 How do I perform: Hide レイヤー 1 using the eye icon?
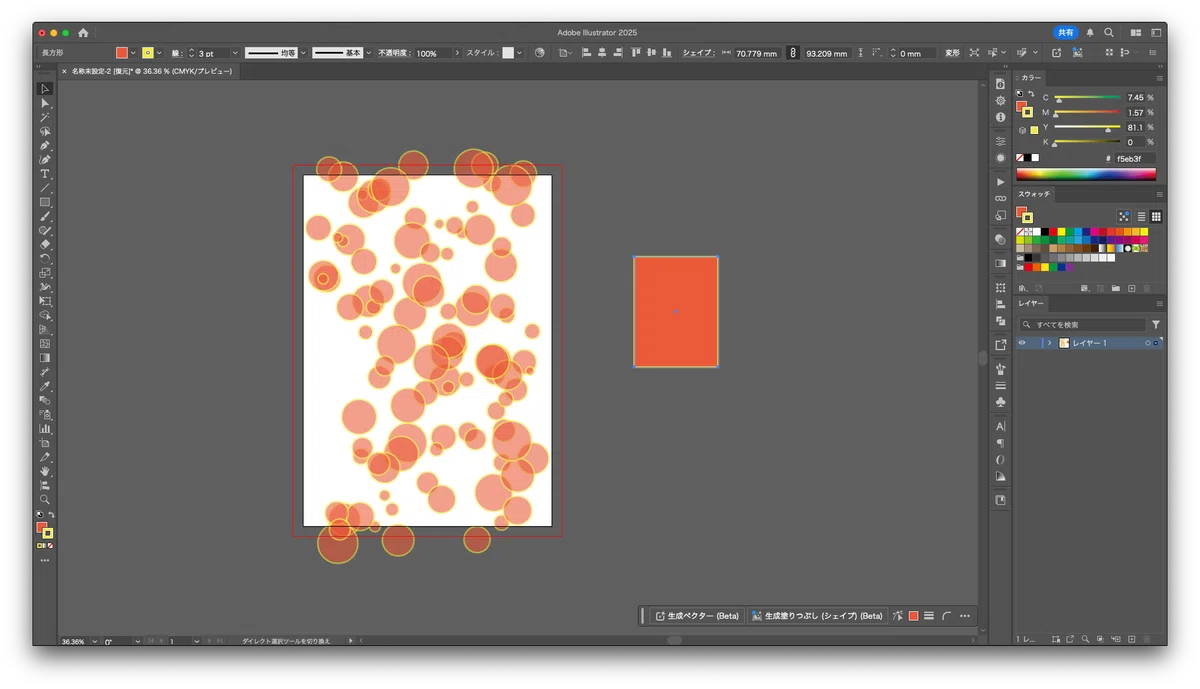tap(1022, 343)
